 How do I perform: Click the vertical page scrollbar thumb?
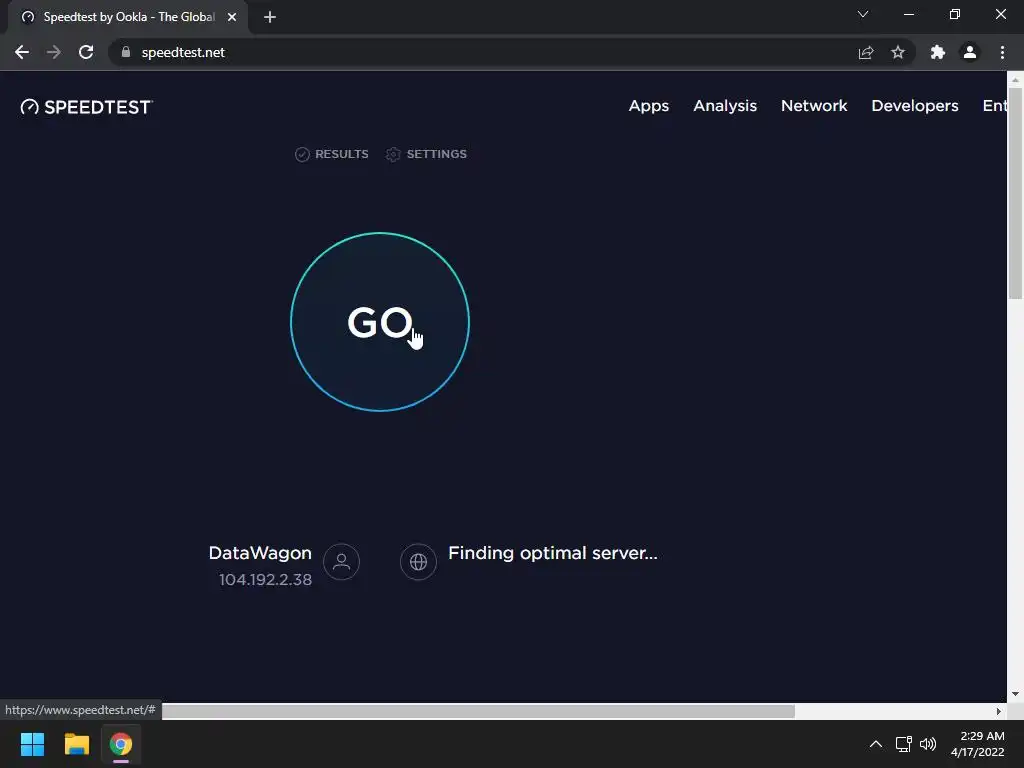tap(1016, 193)
